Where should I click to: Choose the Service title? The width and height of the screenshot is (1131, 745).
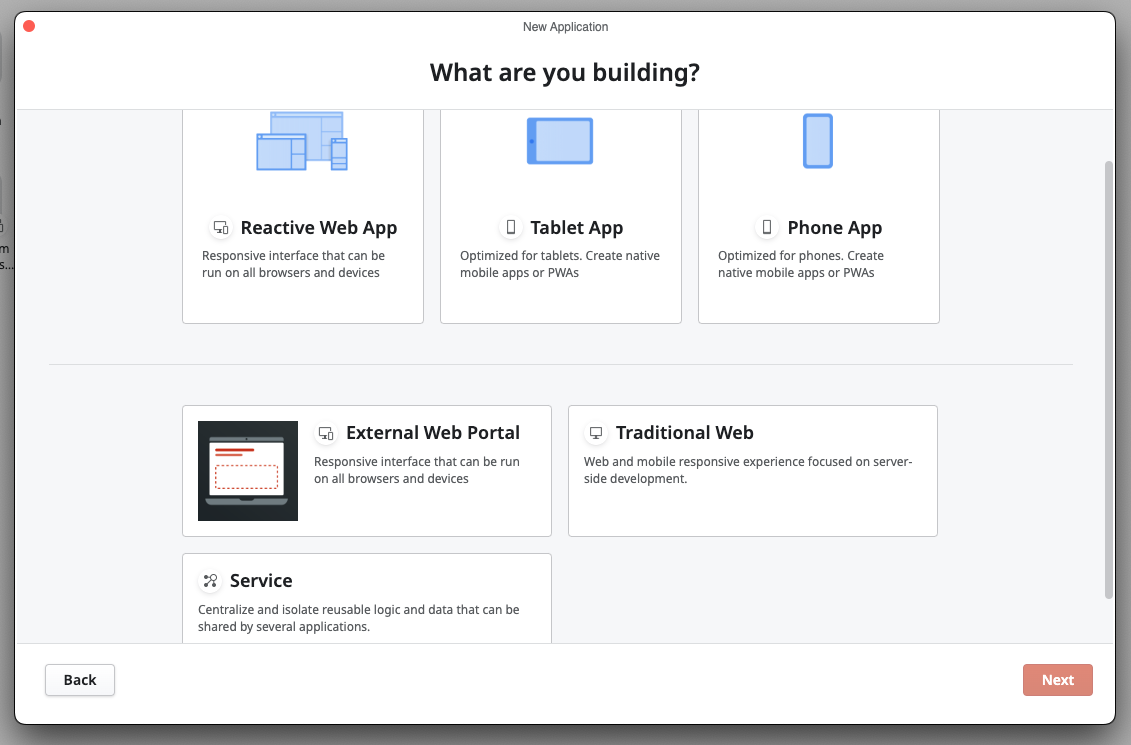[261, 581]
